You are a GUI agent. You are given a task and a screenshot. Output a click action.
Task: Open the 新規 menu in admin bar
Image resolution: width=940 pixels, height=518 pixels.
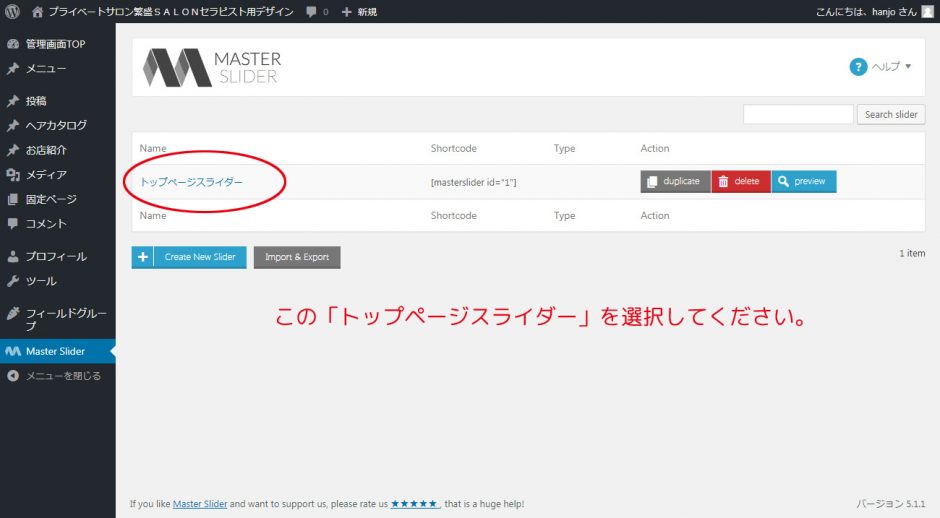359,12
